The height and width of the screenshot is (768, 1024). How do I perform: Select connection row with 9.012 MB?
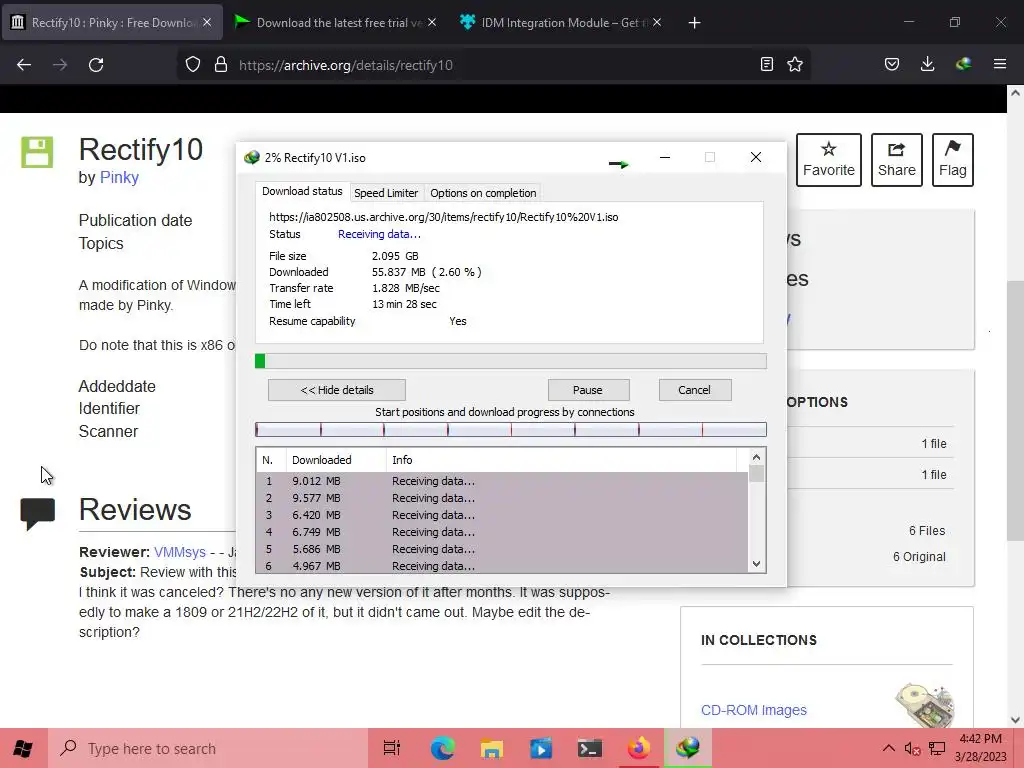(502, 481)
